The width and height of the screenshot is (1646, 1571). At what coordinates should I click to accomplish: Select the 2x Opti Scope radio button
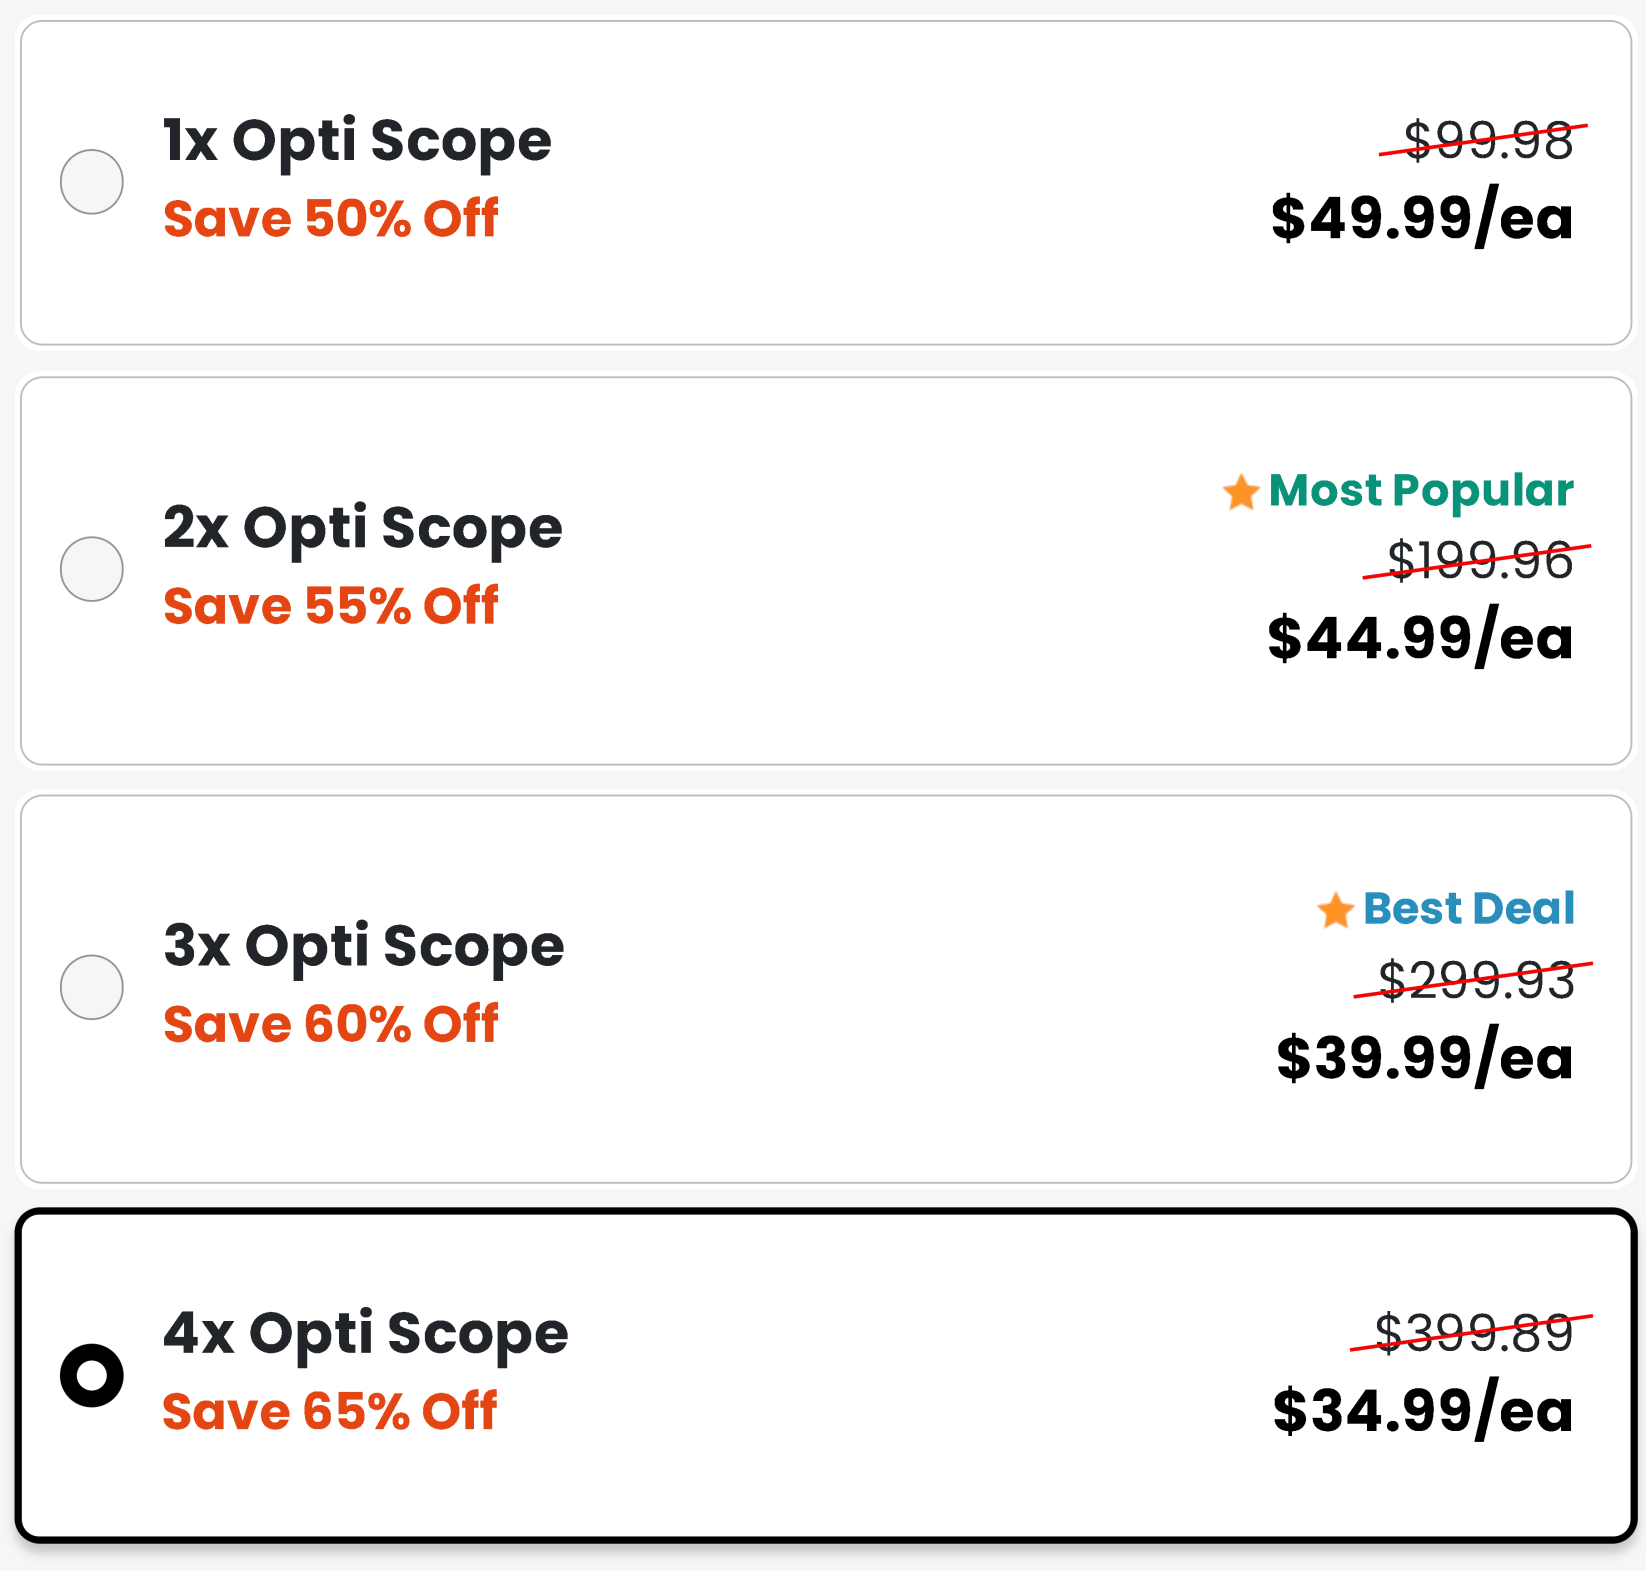tap(91, 569)
